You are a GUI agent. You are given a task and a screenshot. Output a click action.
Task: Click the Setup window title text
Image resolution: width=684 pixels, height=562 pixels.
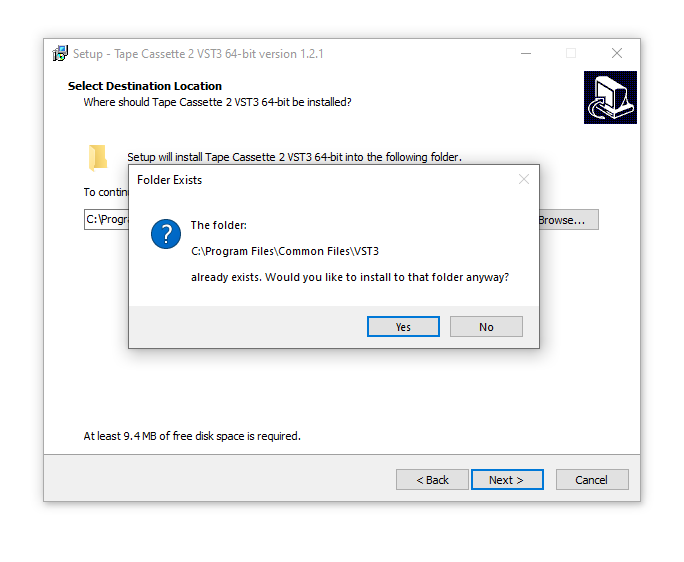pos(198,54)
